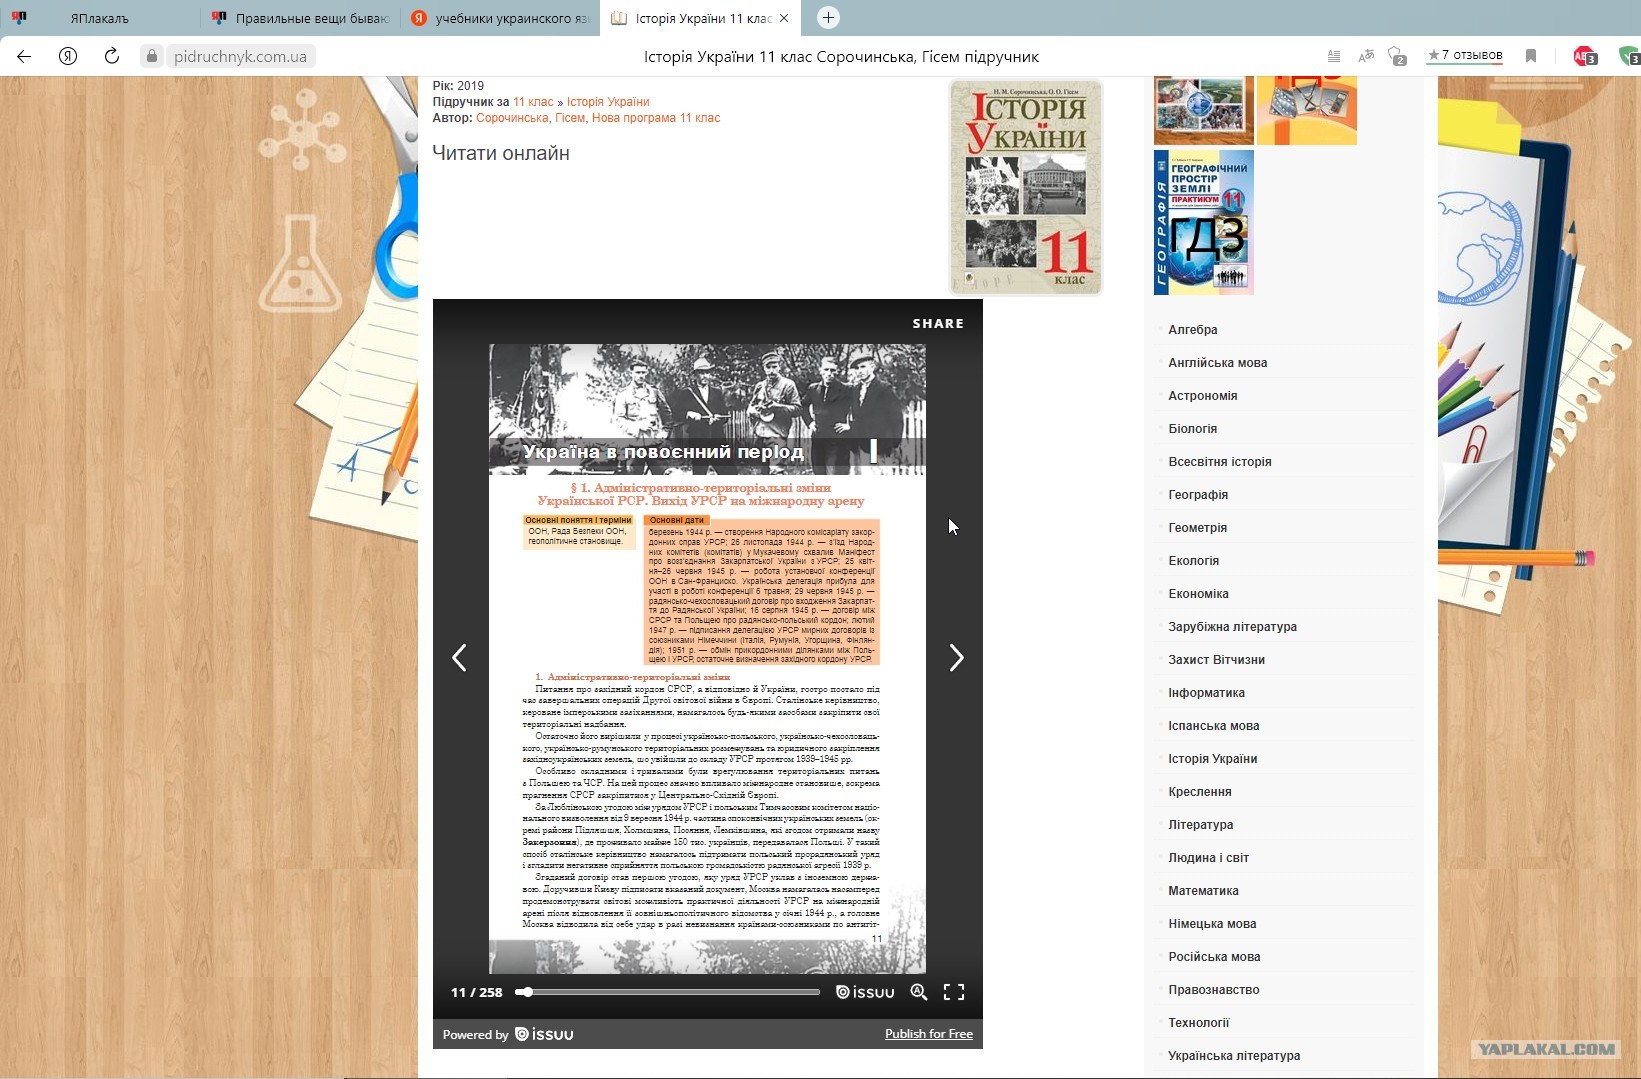Open Біологія subject

[x=1192, y=429]
